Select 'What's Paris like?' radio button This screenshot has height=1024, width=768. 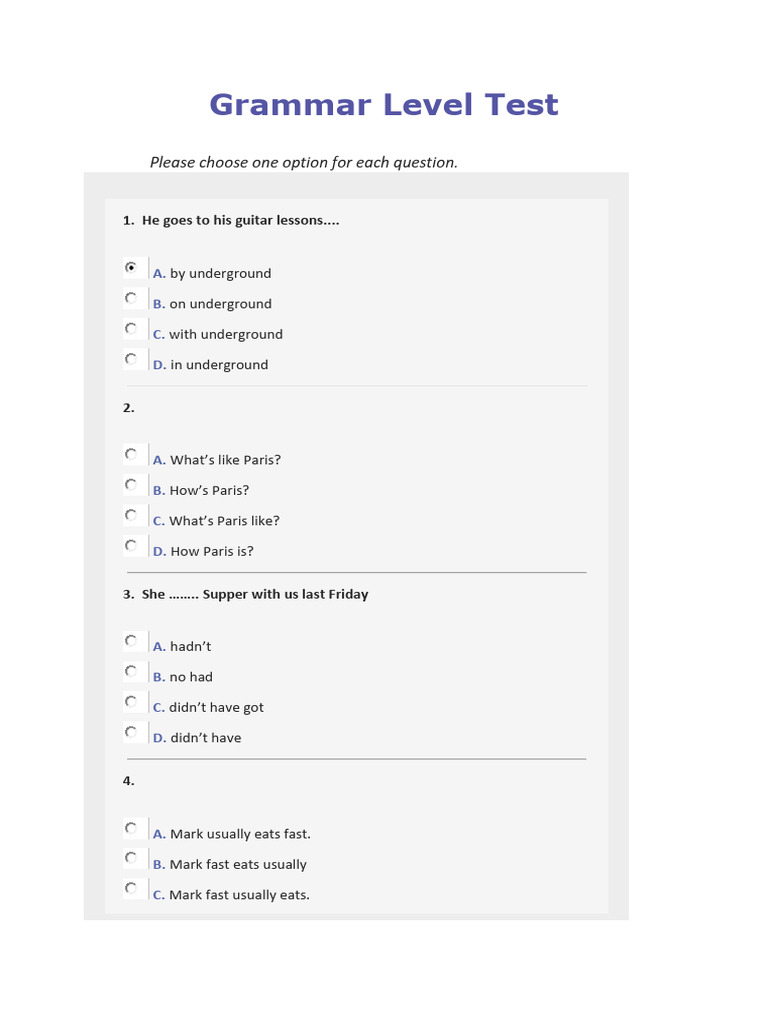131,515
